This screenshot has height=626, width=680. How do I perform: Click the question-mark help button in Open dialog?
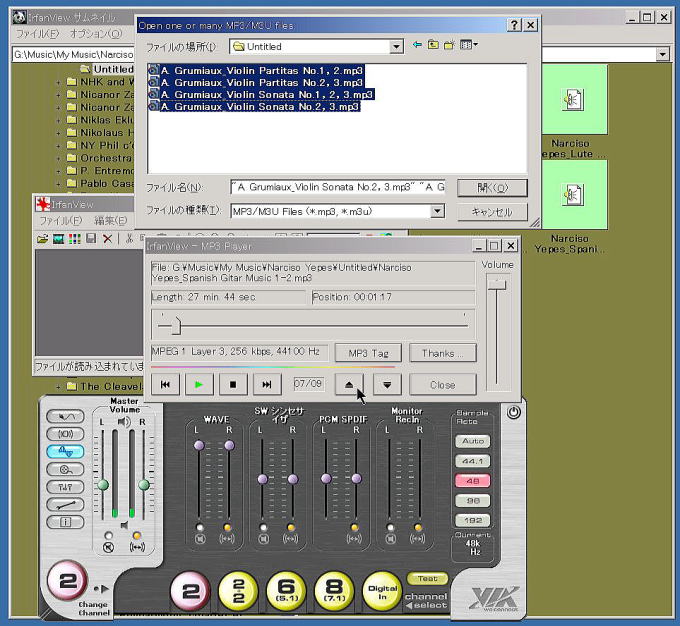pos(514,25)
